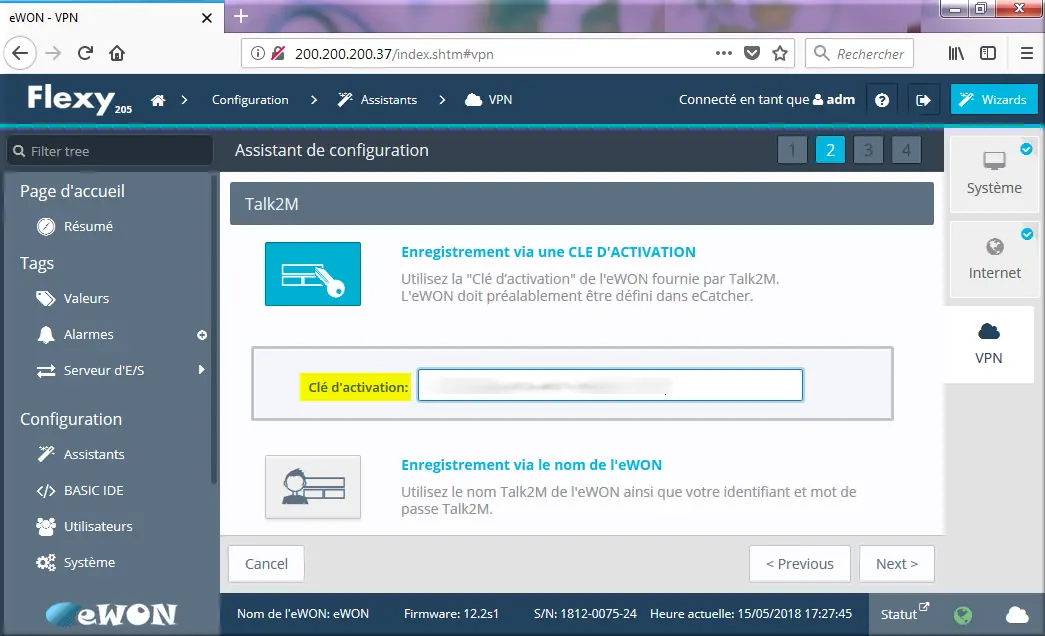Open the browser library icon
Viewport: 1045px width, 636px height.
[x=956, y=53]
